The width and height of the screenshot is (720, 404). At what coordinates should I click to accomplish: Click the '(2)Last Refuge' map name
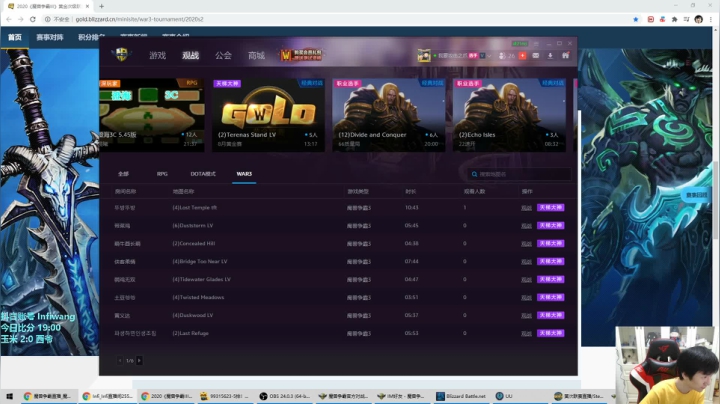(190, 333)
